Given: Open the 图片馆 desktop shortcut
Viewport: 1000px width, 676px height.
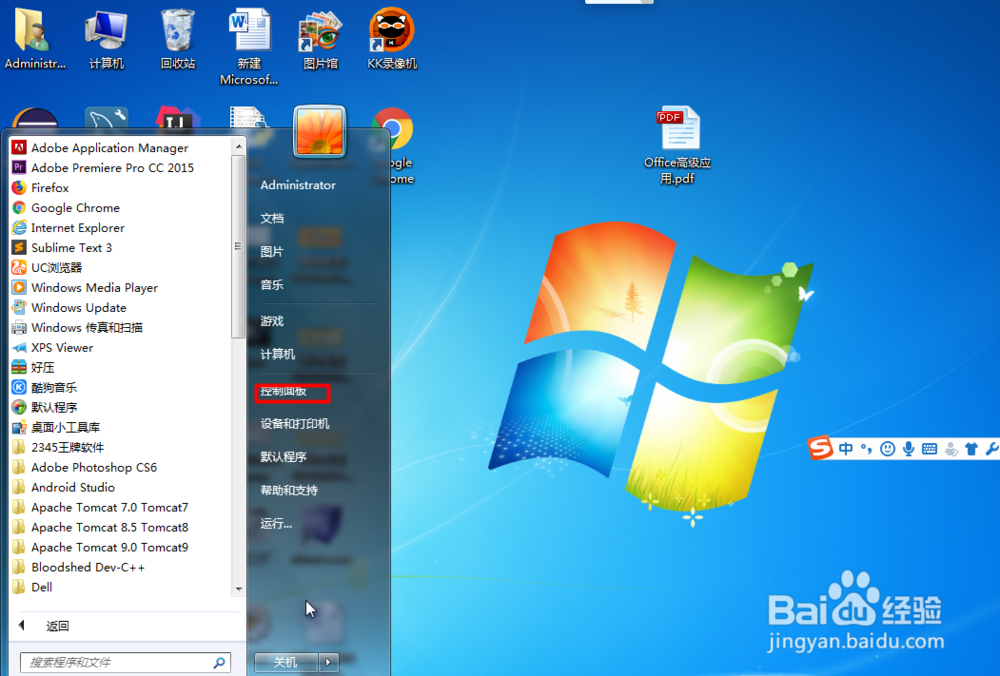Looking at the screenshot, I should tap(321, 38).
